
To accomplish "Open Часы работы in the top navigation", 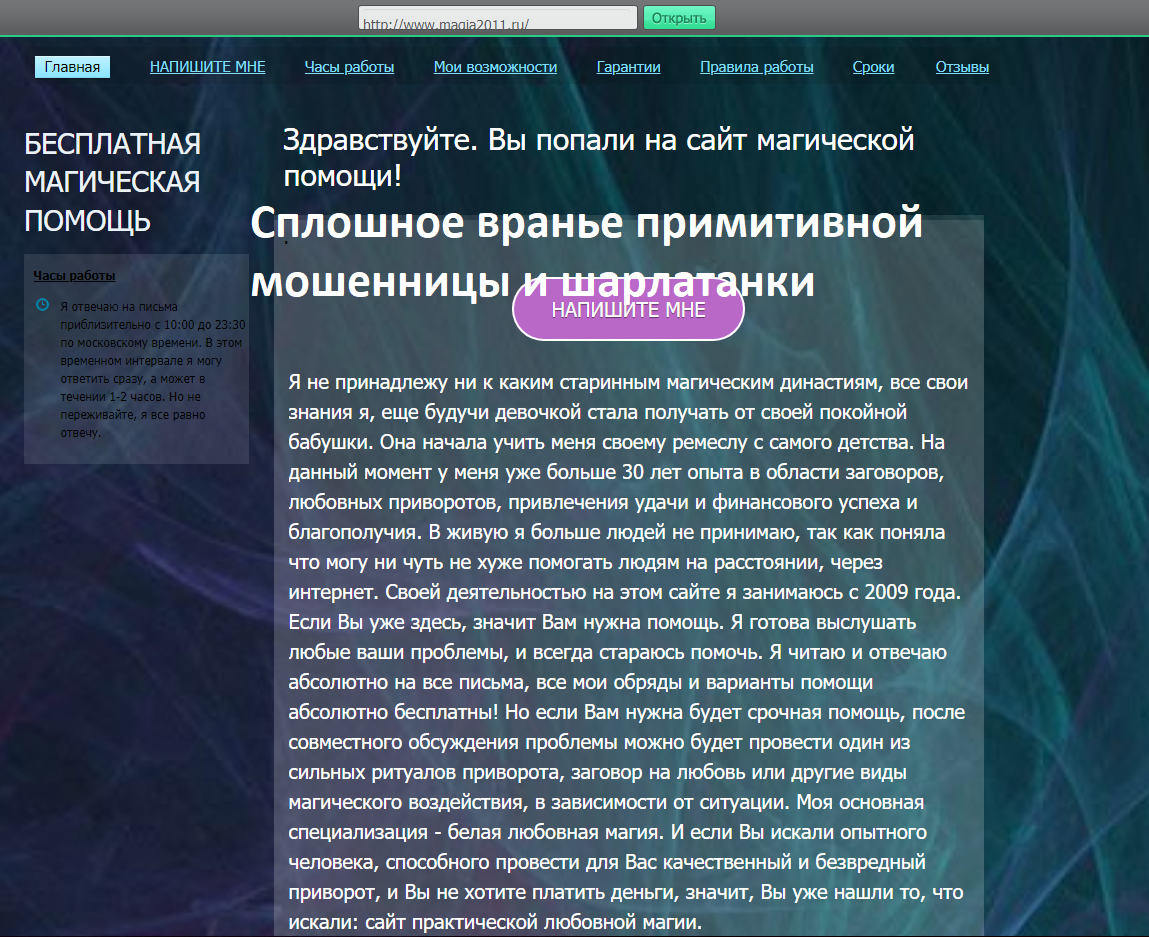I will point(349,67).
